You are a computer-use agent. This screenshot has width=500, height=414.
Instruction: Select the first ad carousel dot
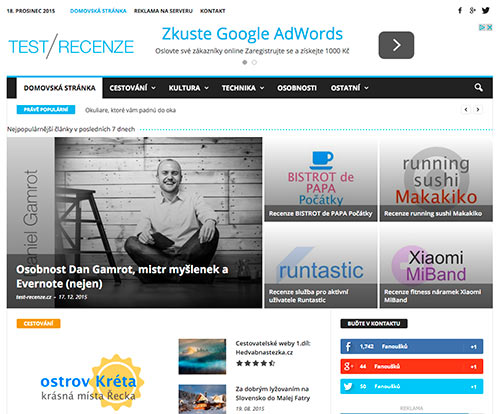245,62
